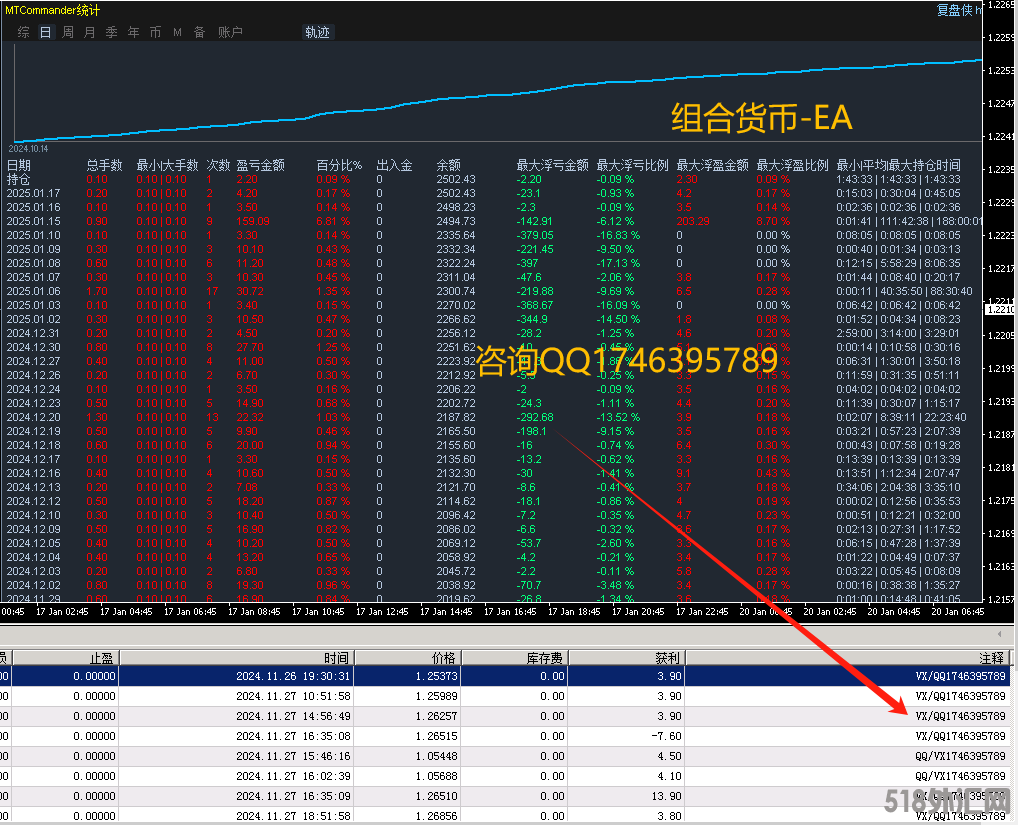Viewport: 1018px width, 825px height.
Task: Click the 注释 column header
Action: 847,658
